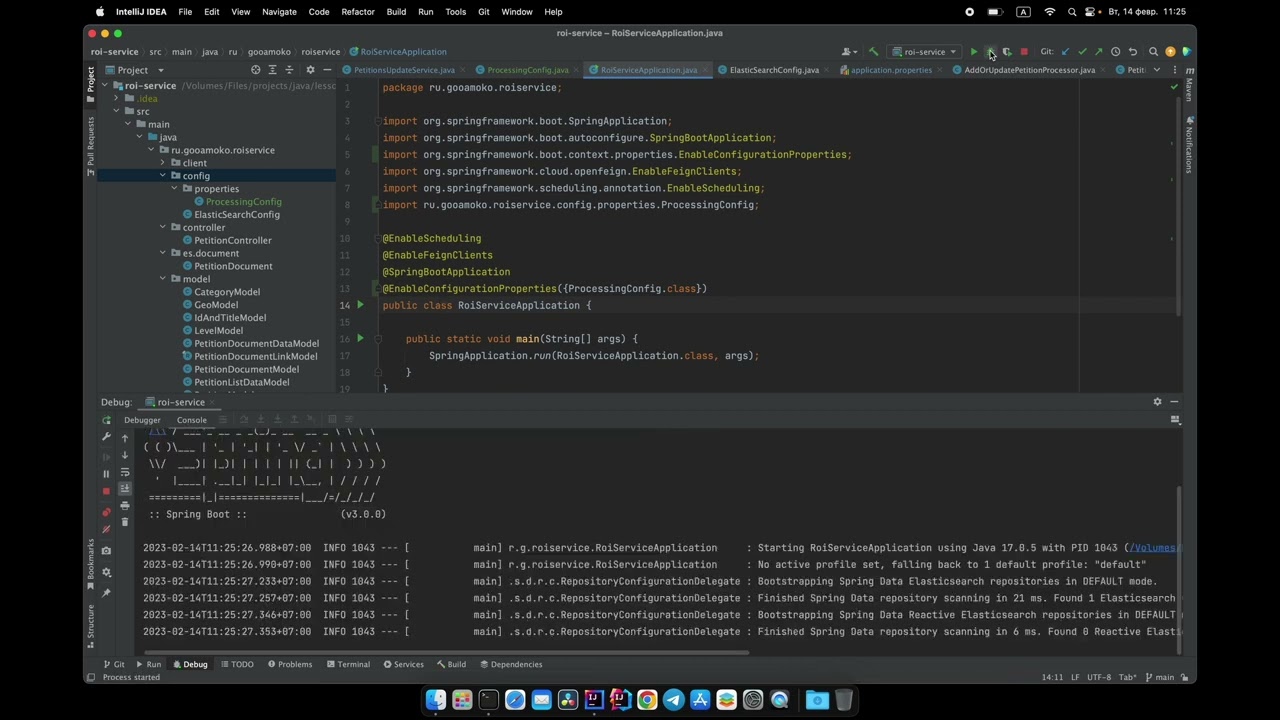Click the print console icon
Viewport: 1280px width, 720px height.
pyautogui.click(x=125, y=506)
